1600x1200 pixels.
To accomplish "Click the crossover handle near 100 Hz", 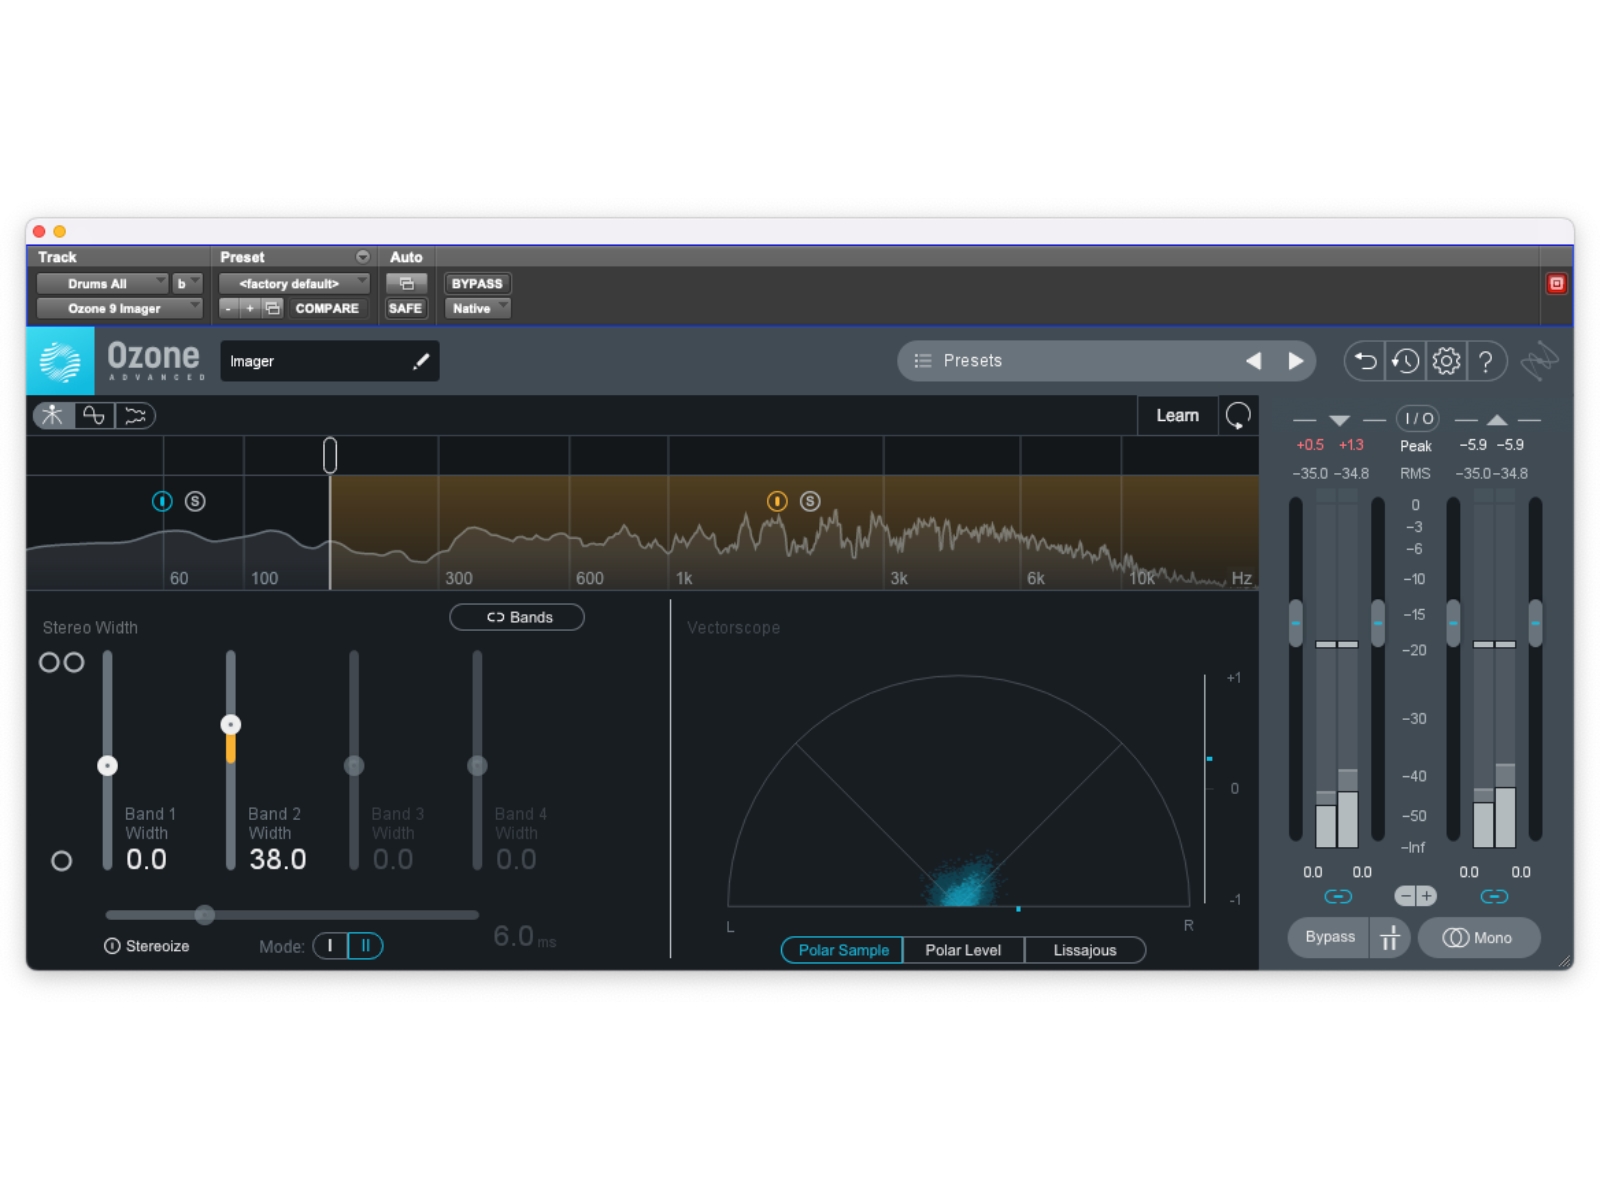I will (x=330, y=455).
